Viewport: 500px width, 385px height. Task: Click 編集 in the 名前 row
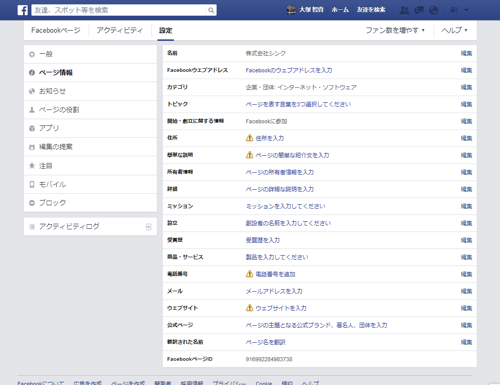tap(466, 53)
